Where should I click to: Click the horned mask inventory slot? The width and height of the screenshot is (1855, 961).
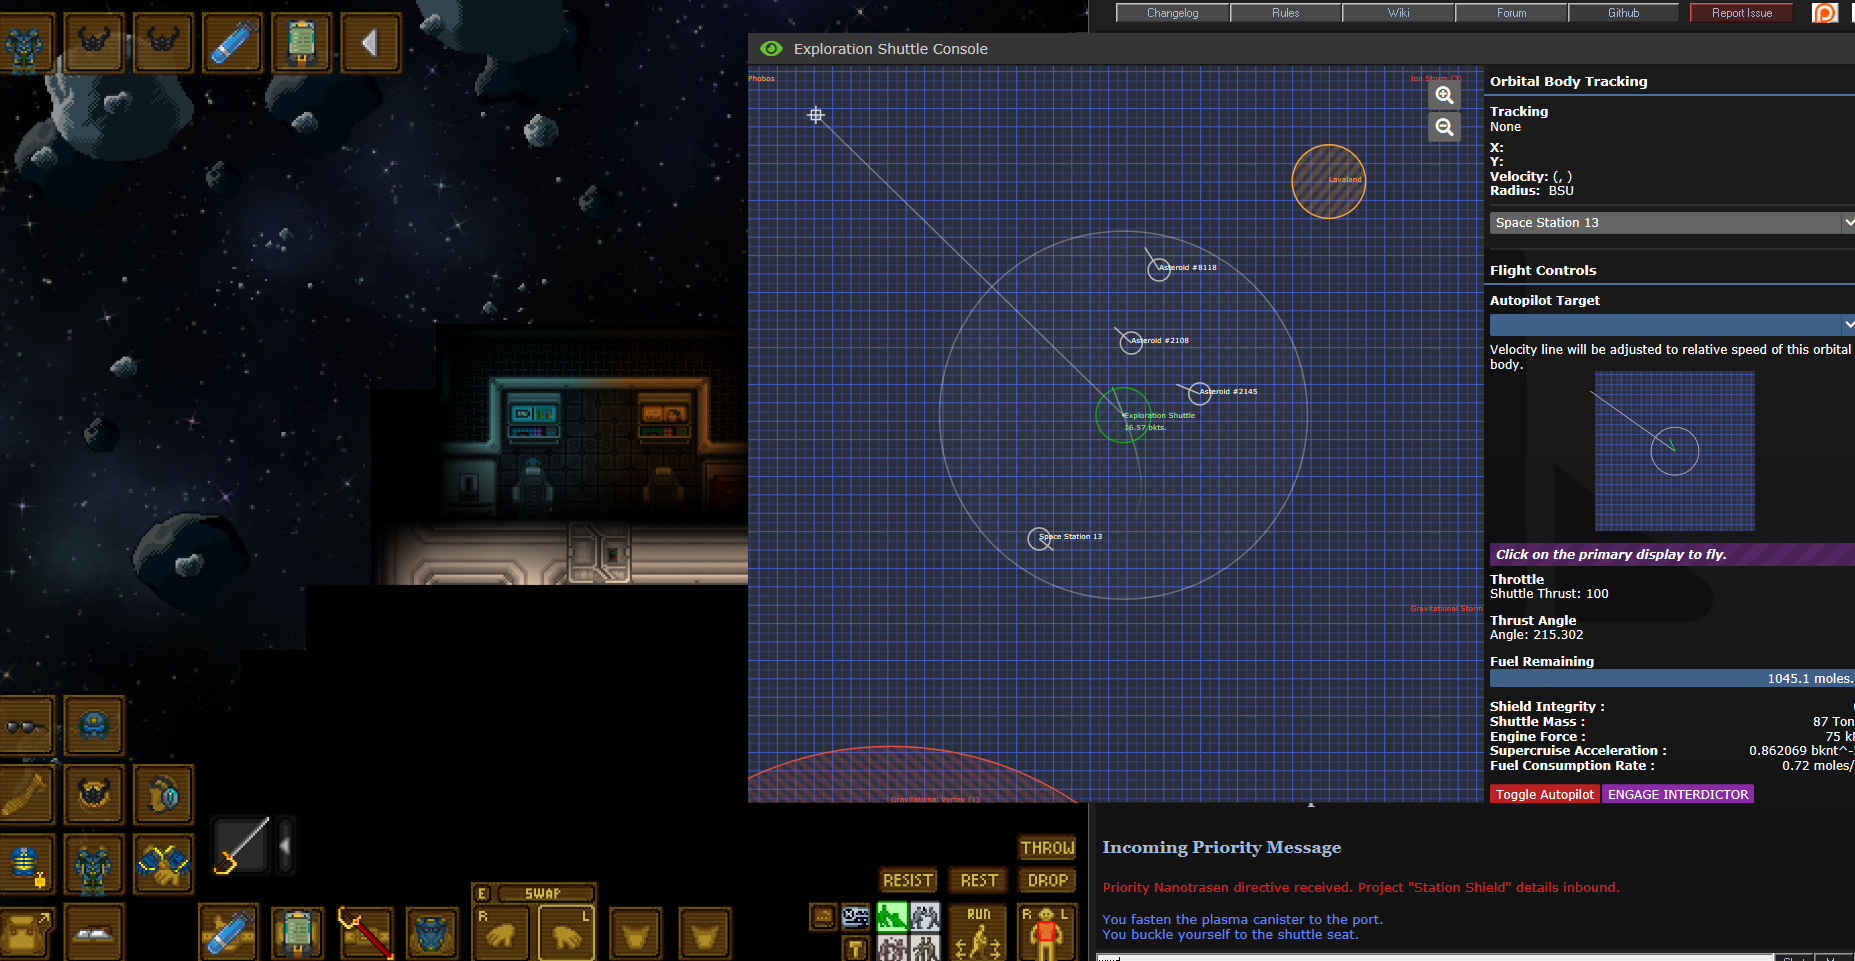[x=94, y=795]
